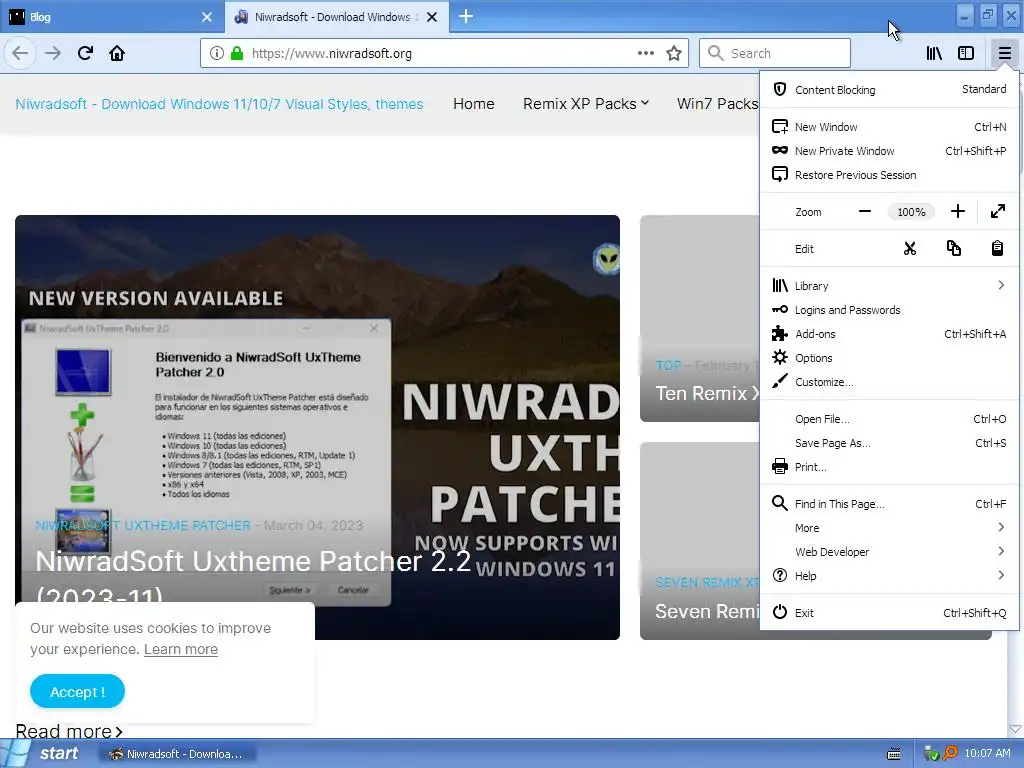Follow the Learn more cookie link
This screenshot has width=1024, height=768.
pos(181,649)
